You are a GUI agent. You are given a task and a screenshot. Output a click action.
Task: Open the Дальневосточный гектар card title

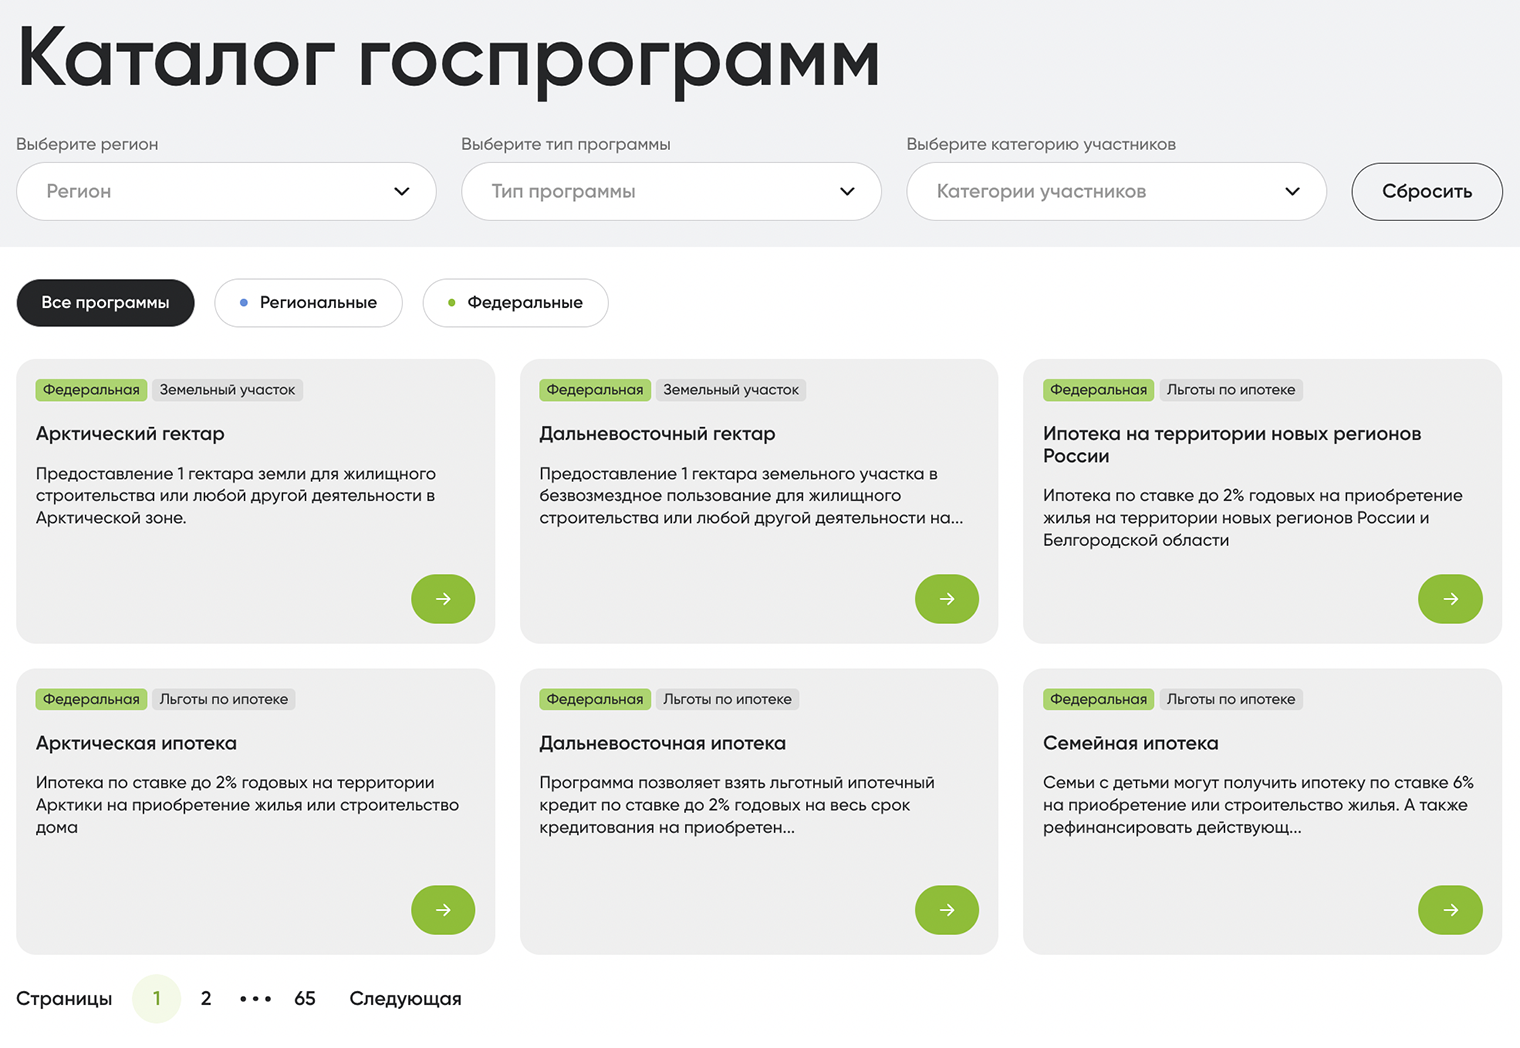[x=657, y=434]
